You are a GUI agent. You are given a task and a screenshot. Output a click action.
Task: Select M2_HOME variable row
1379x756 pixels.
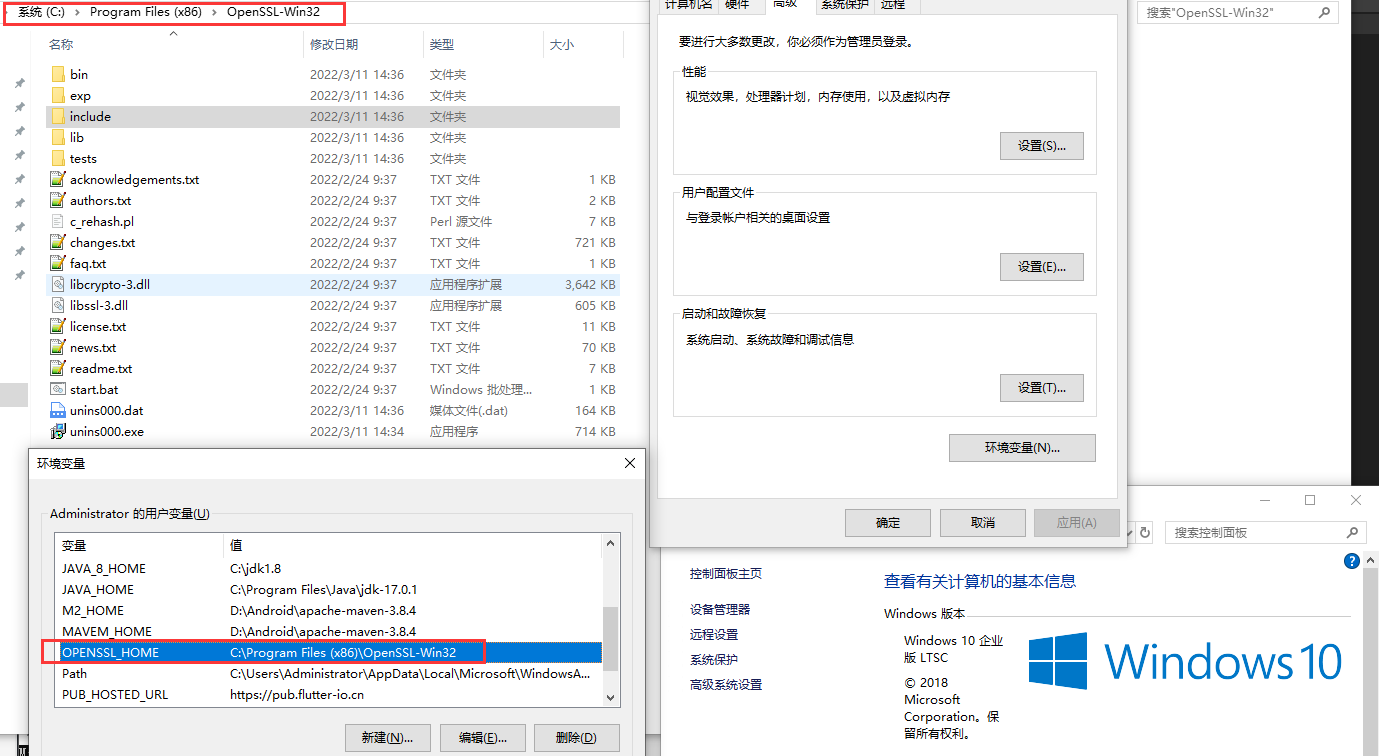click(x=328, y=610)
